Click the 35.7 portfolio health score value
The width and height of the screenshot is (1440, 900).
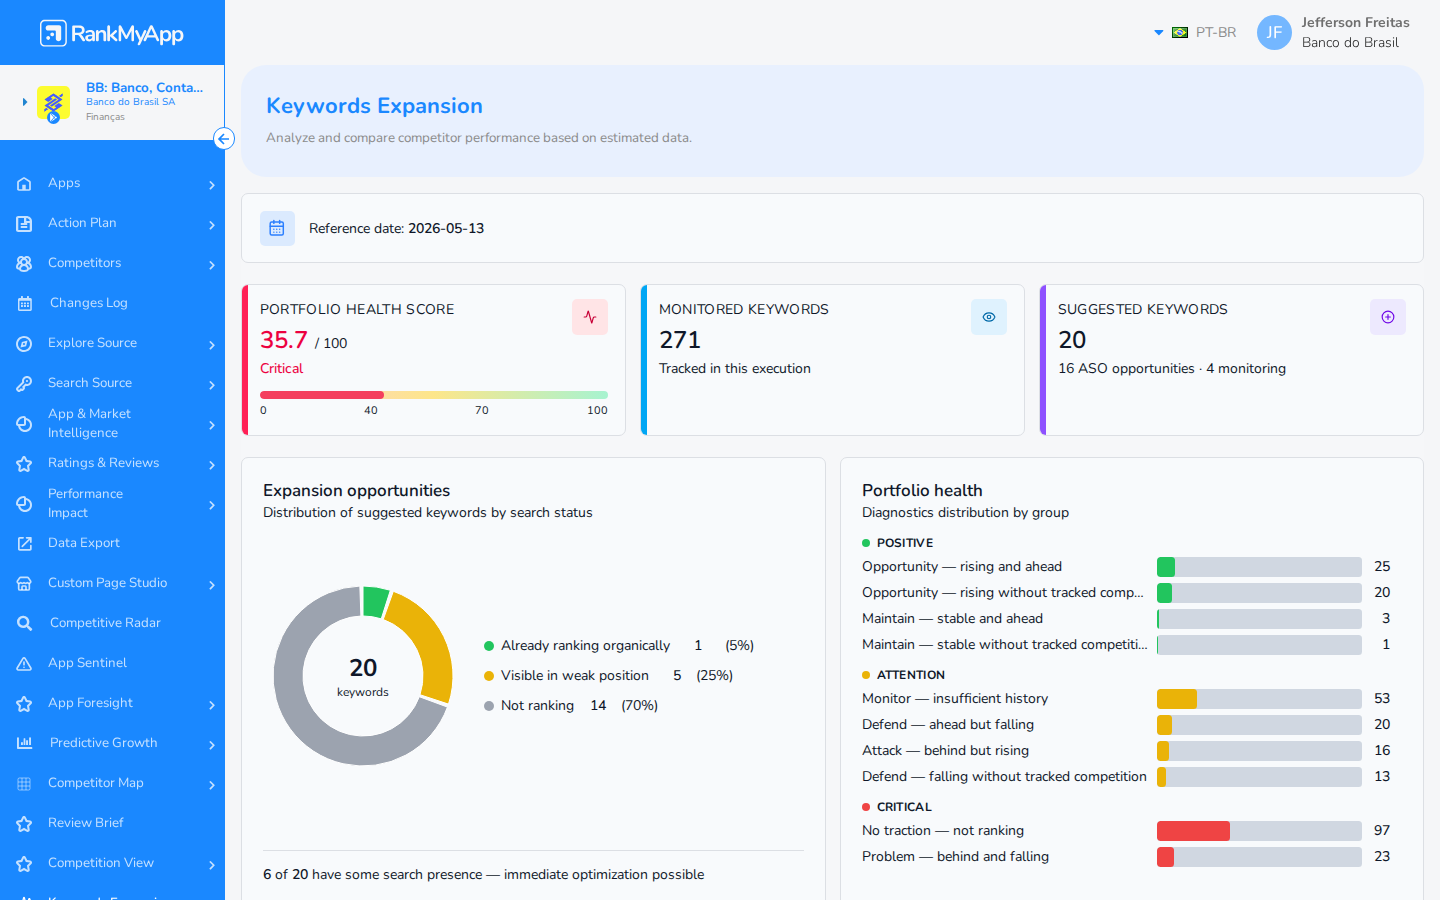tap(284, 340)
